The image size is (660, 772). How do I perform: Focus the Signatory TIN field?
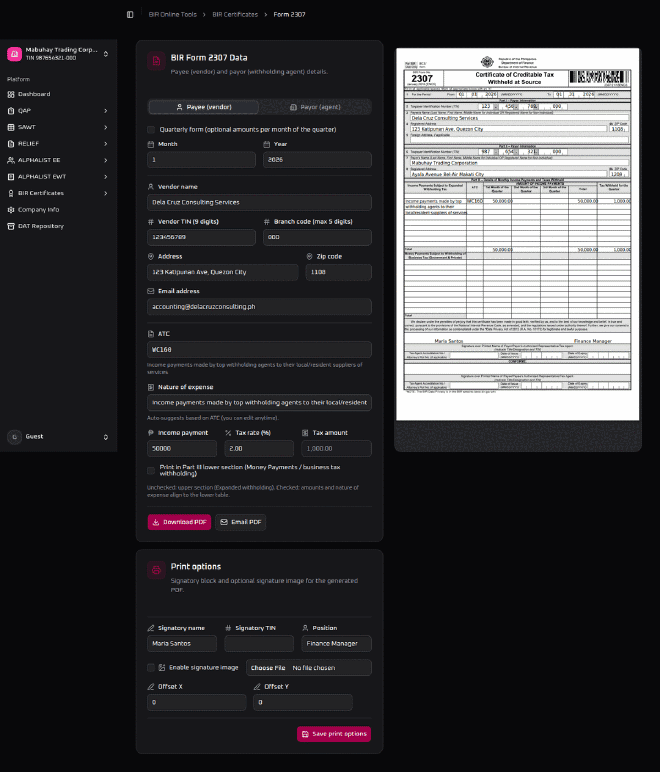point(259,644)
